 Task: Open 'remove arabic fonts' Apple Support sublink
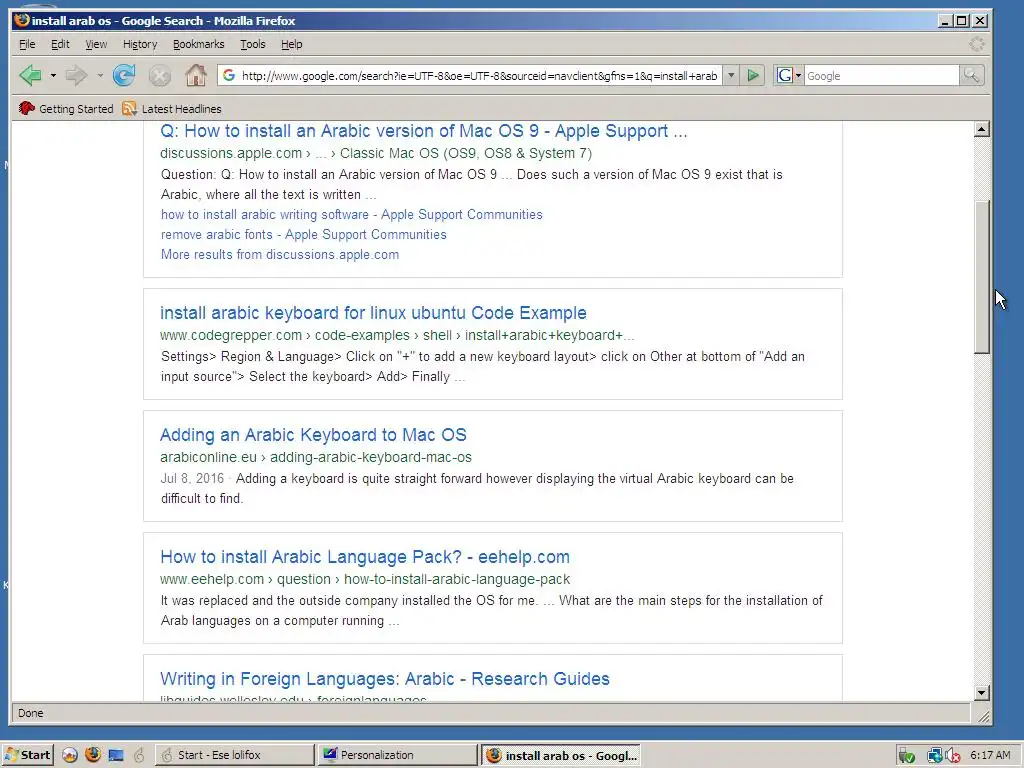point(304,234)
